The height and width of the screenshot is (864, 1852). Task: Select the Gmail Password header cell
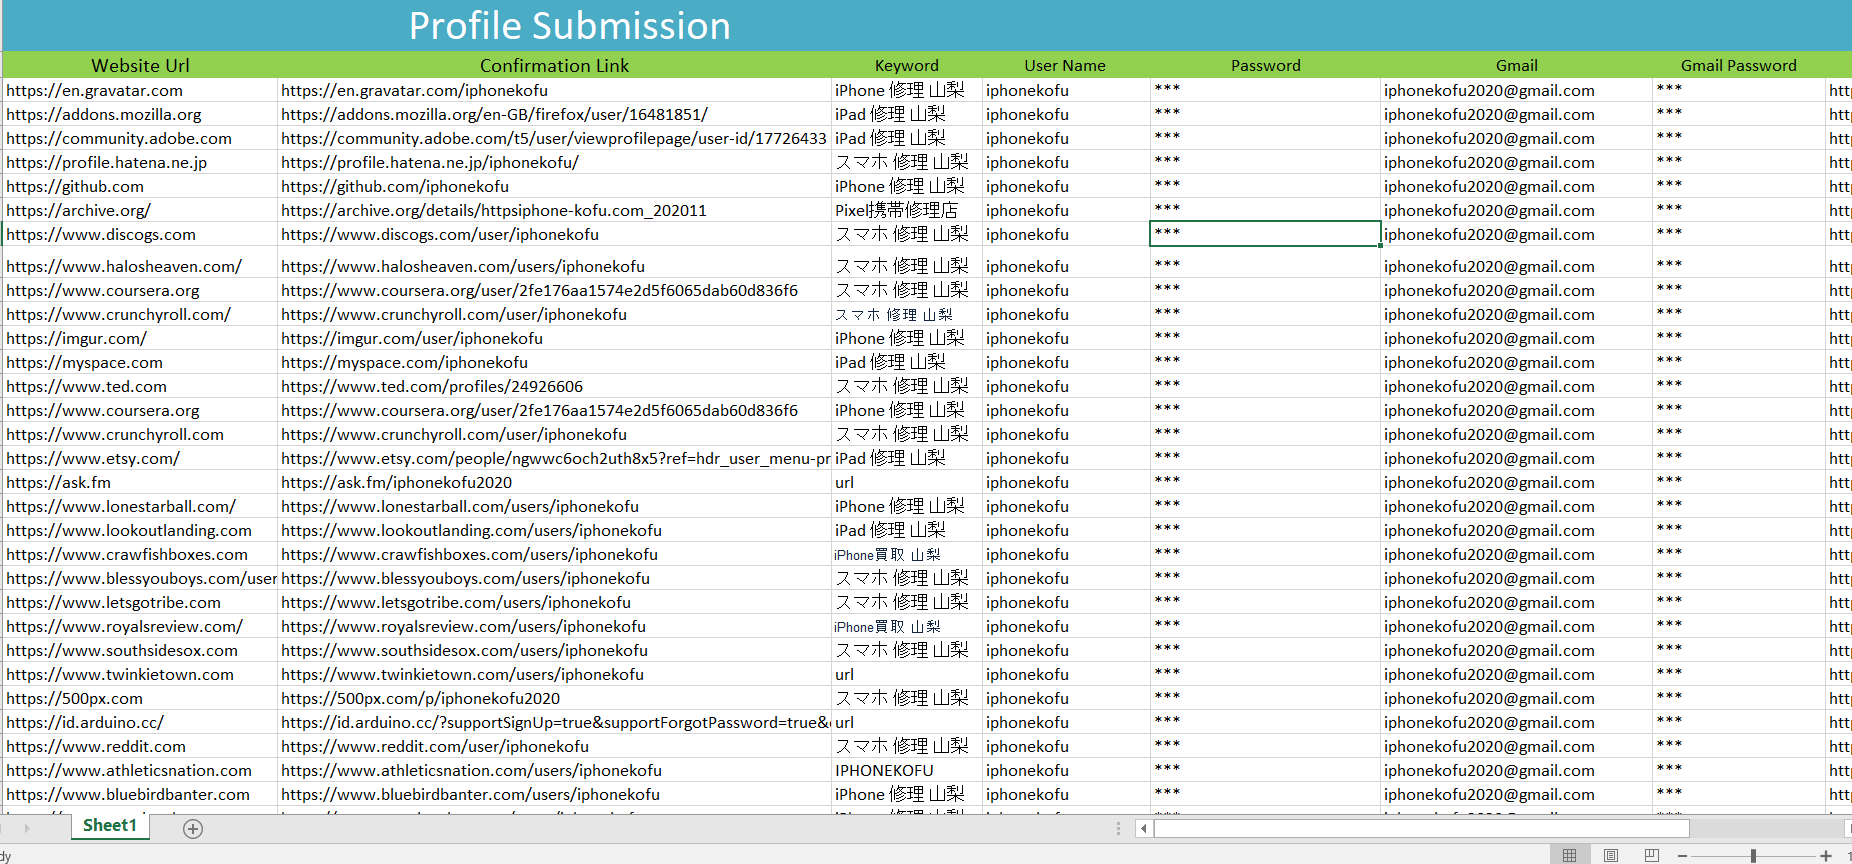1738,65
